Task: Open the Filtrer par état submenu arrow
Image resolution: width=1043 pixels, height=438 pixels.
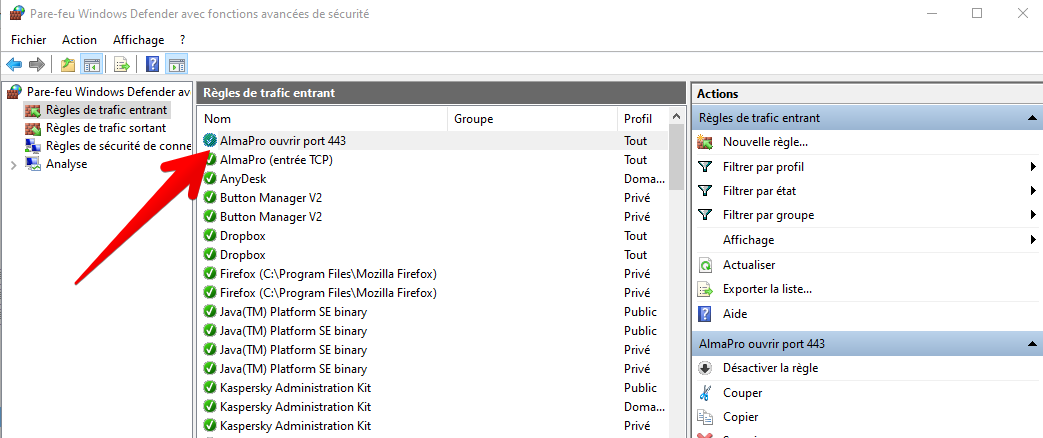Action: click(1033, 191)
